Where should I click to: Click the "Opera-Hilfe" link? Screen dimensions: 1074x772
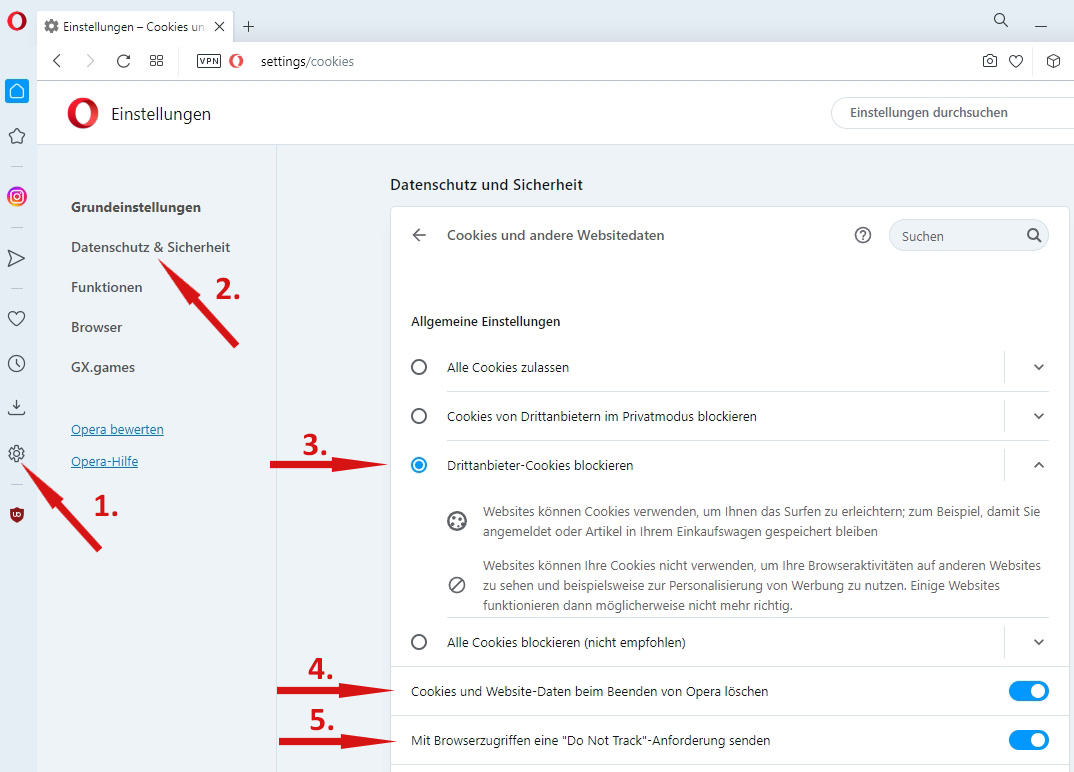pyautogui.click(x=104, y=462)
